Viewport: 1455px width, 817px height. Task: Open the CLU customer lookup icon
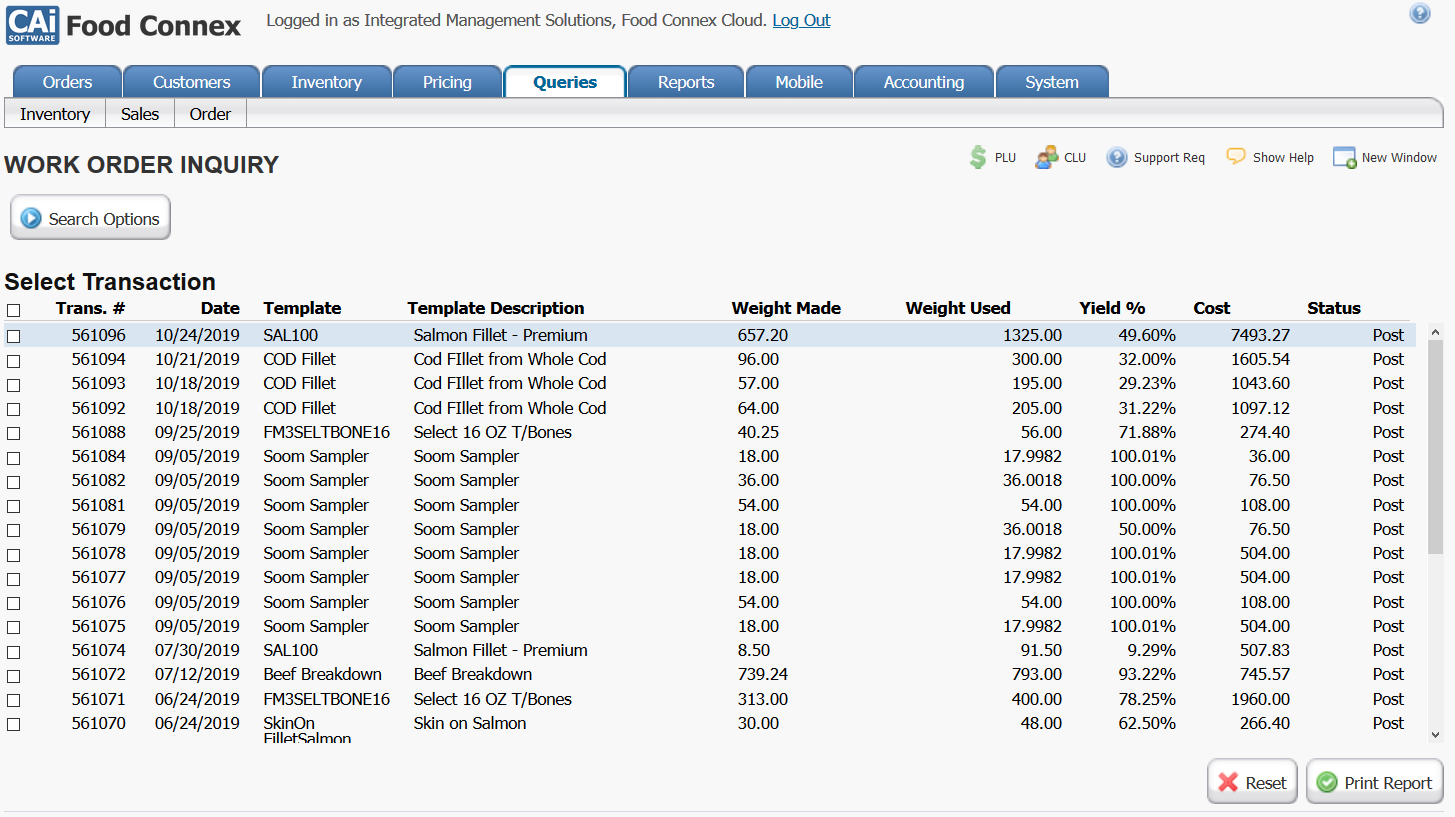1046,157
